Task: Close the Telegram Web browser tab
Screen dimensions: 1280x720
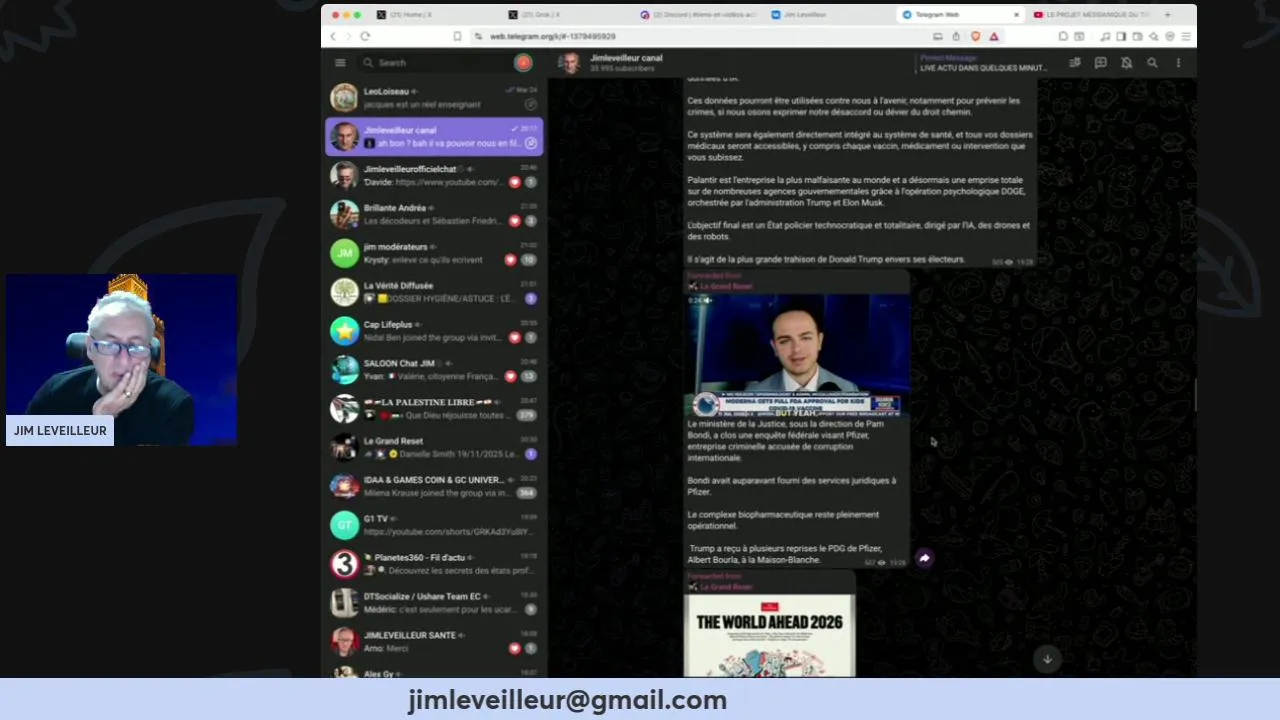Action: point(1016,15)
